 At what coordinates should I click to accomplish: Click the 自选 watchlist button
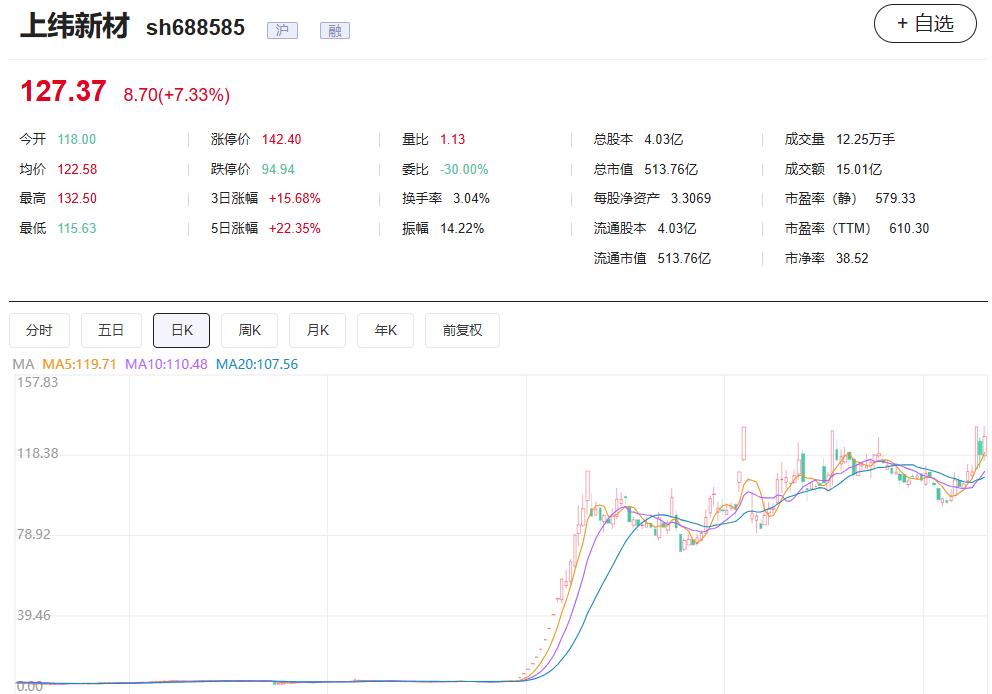point(925,23)
